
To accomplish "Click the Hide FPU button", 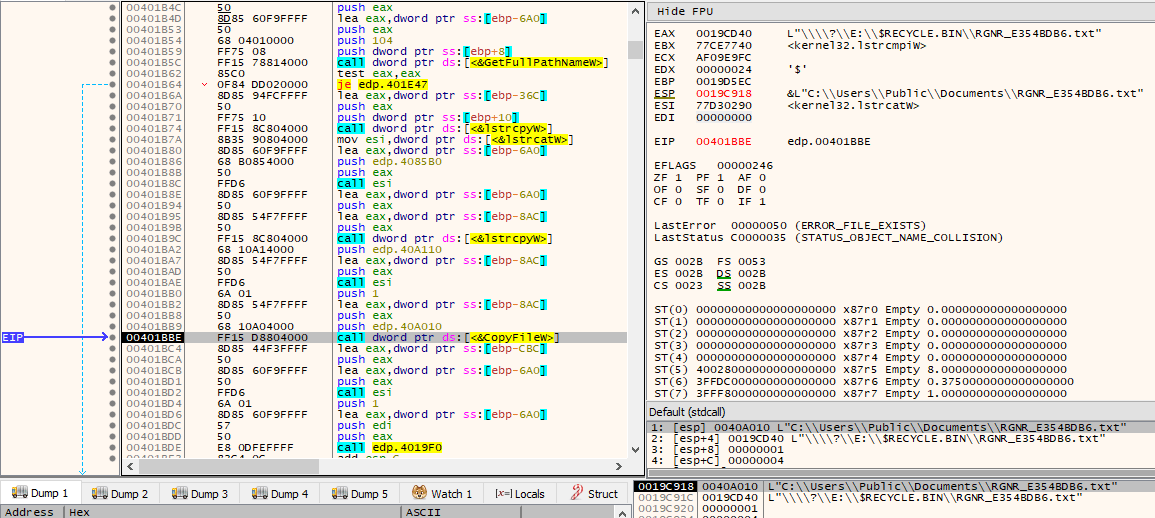I will pos(685,11).
